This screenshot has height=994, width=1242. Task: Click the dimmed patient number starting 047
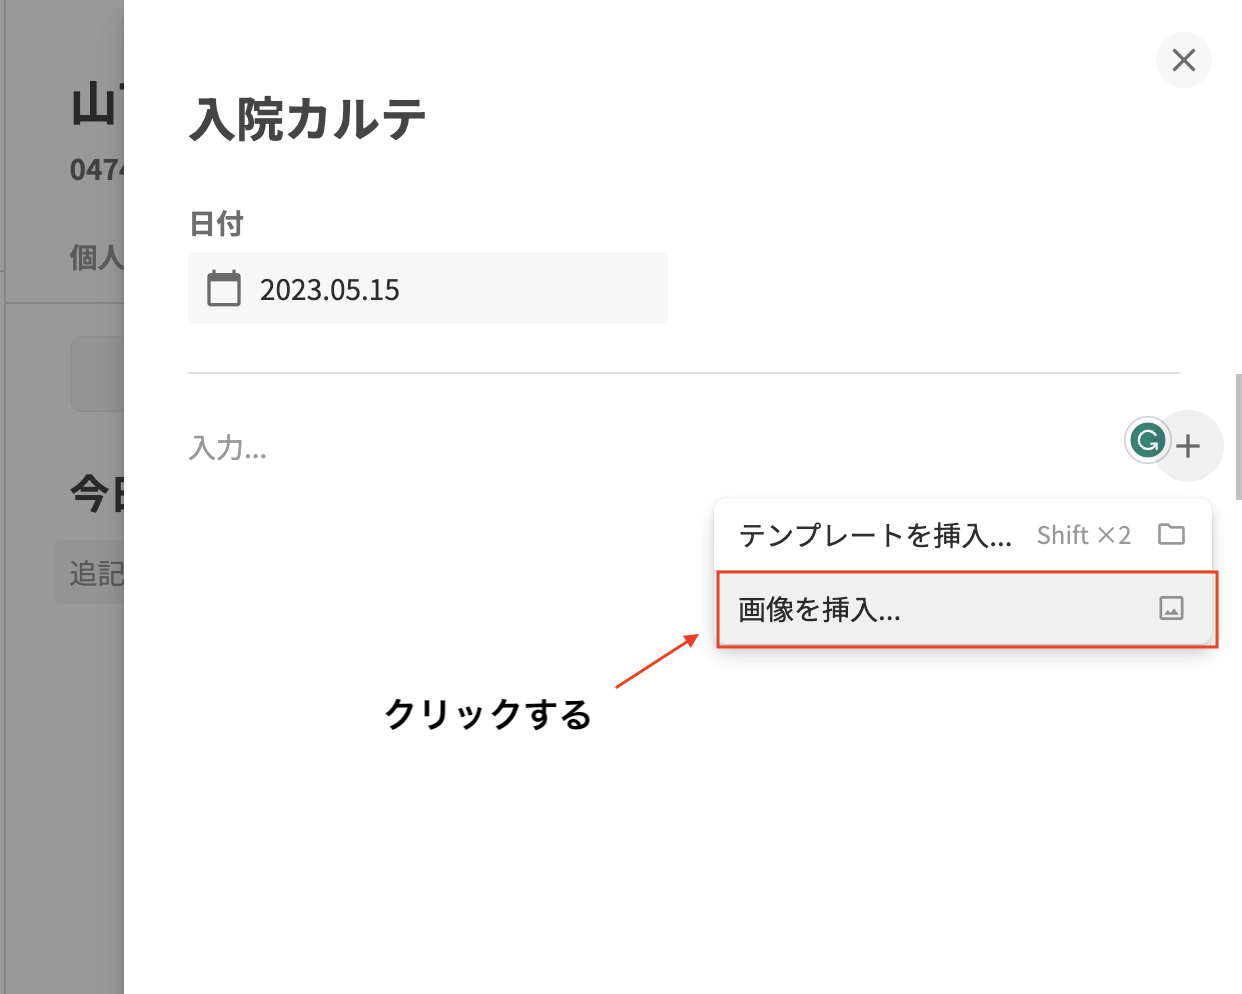click(x=96, y=170)
